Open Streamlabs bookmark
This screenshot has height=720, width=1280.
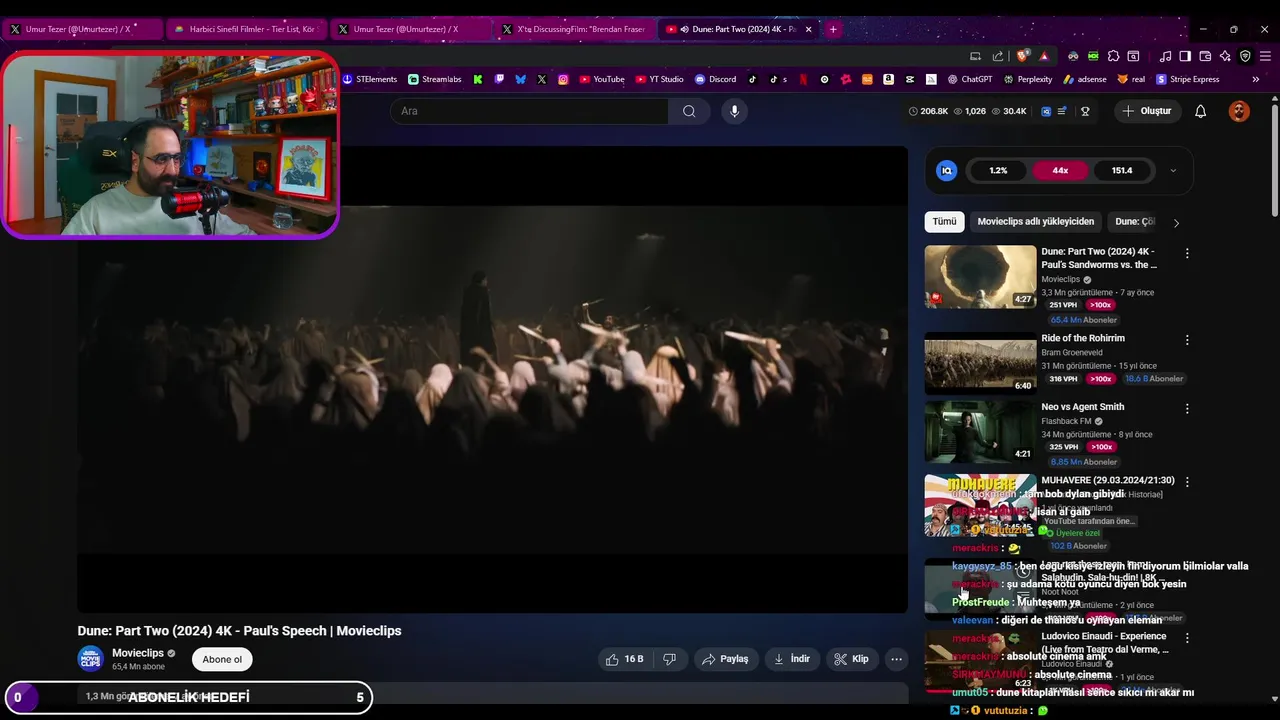point(435,79)
